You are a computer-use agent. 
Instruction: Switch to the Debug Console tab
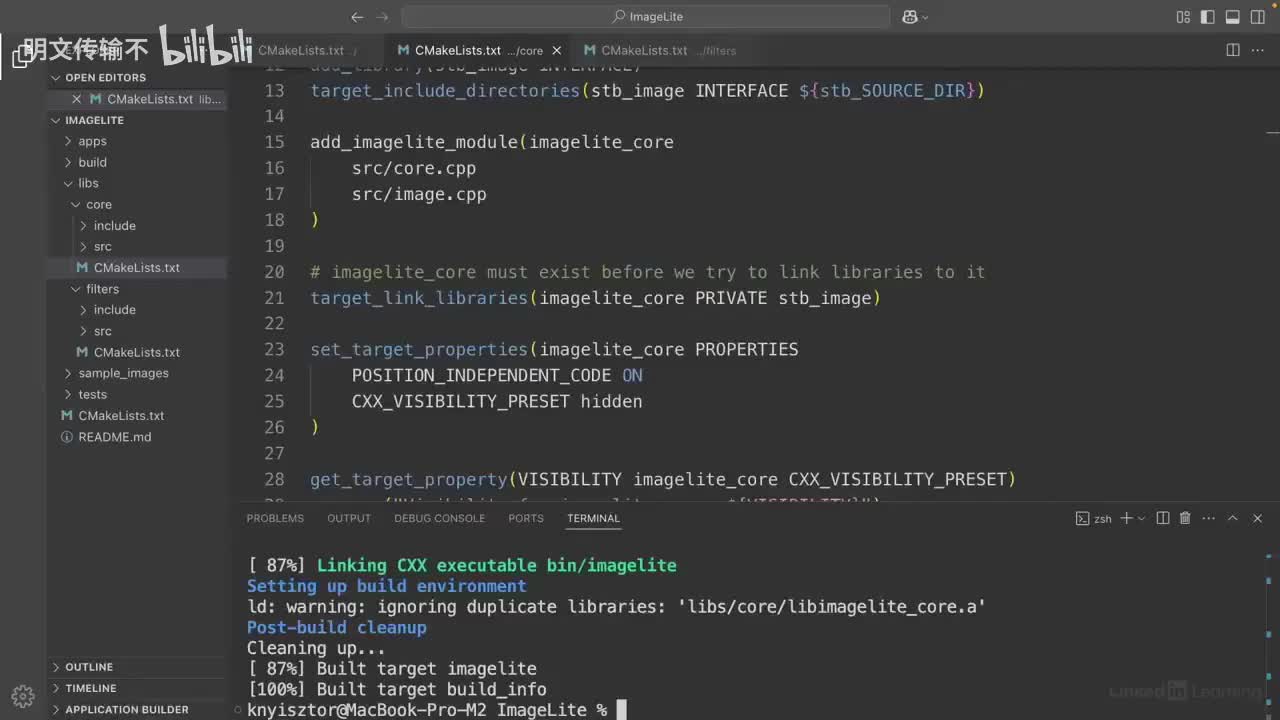click(439, 518)
